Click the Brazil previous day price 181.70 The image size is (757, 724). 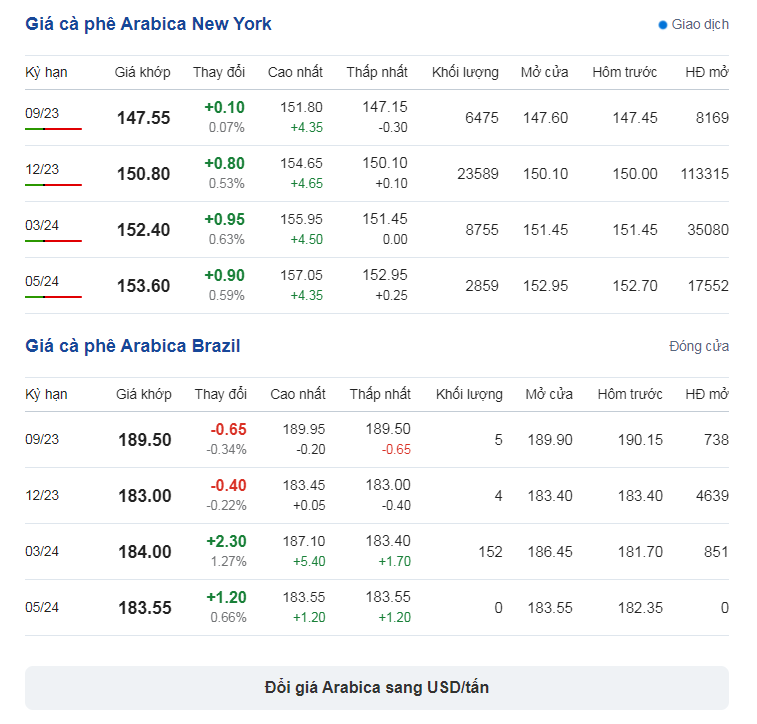[x=640, y=552]
